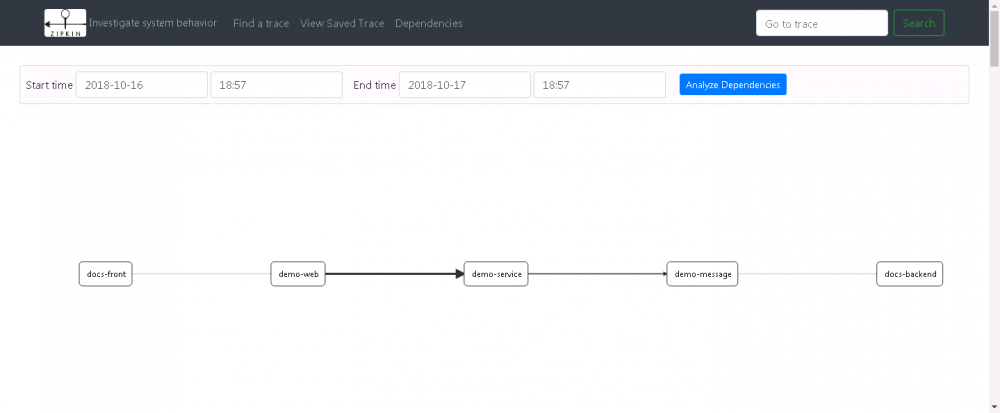Open the View Saved Trace page
Viewport: 1000px width, 413px height.
(x=342, y=23)
